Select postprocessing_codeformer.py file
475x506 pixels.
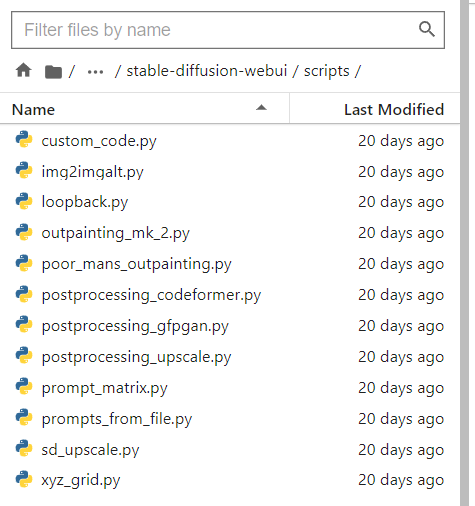230,295
